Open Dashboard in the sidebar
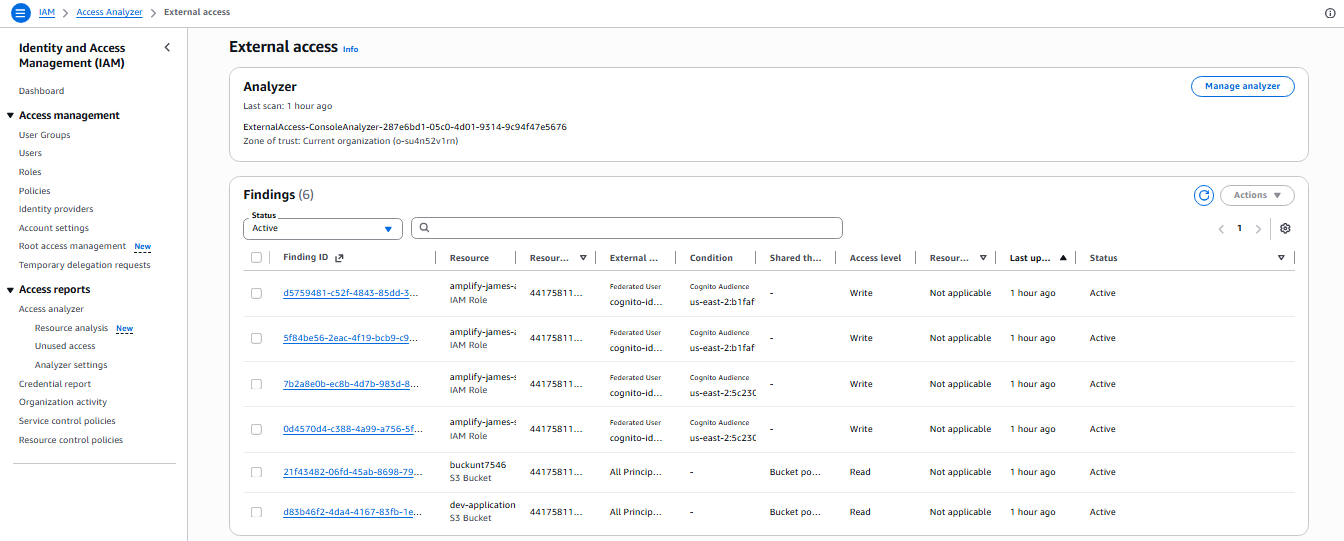Screen dimensions: 1344x541 (x=41, y=91)
